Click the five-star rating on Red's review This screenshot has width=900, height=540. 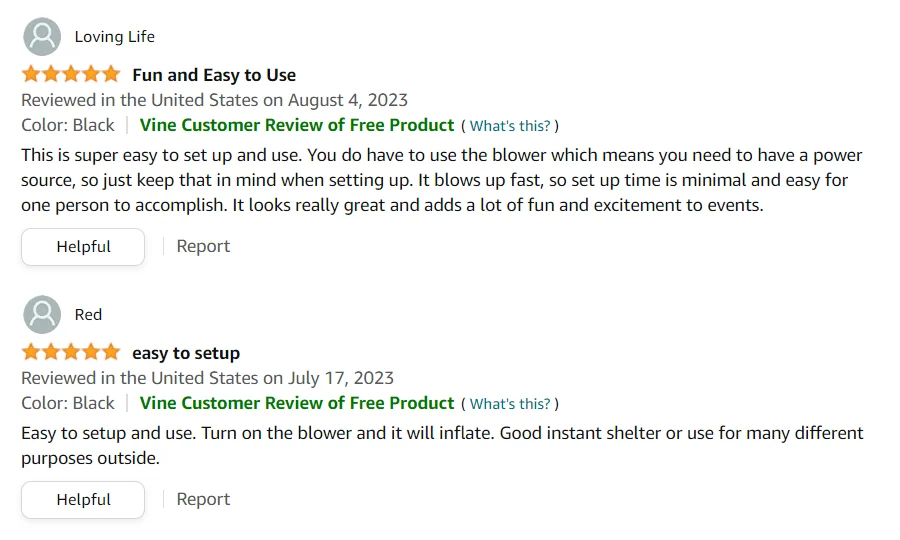tap(70, 353)
